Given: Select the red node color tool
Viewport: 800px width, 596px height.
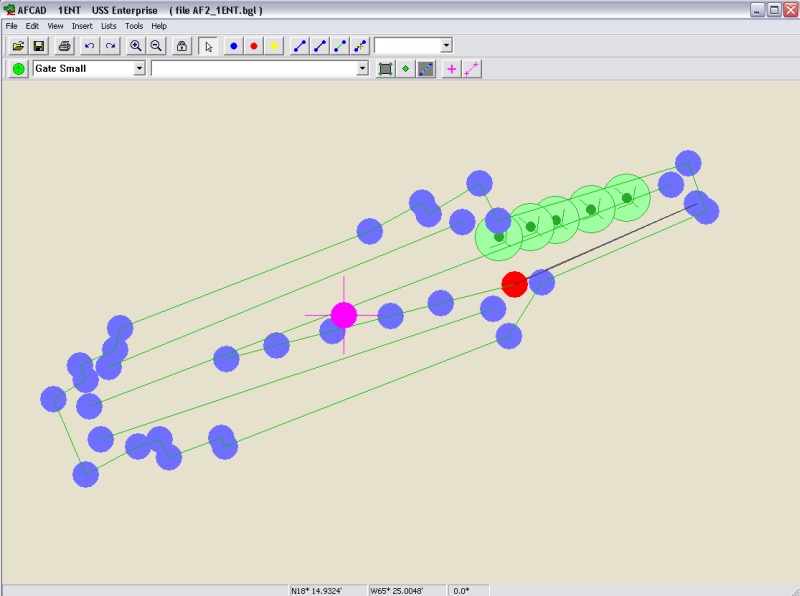Looking at the screenshot, I should coord(253,46).
